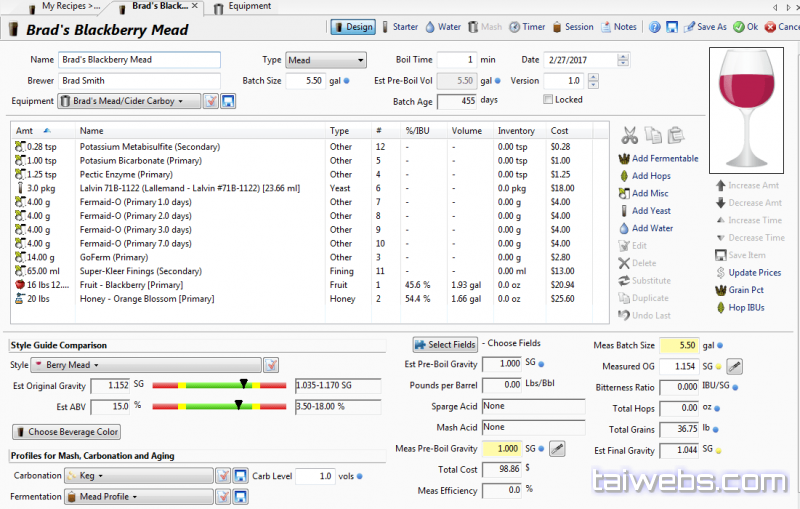Click Add Hops
The width and height of the screenshot is (800, 509).
650,176
